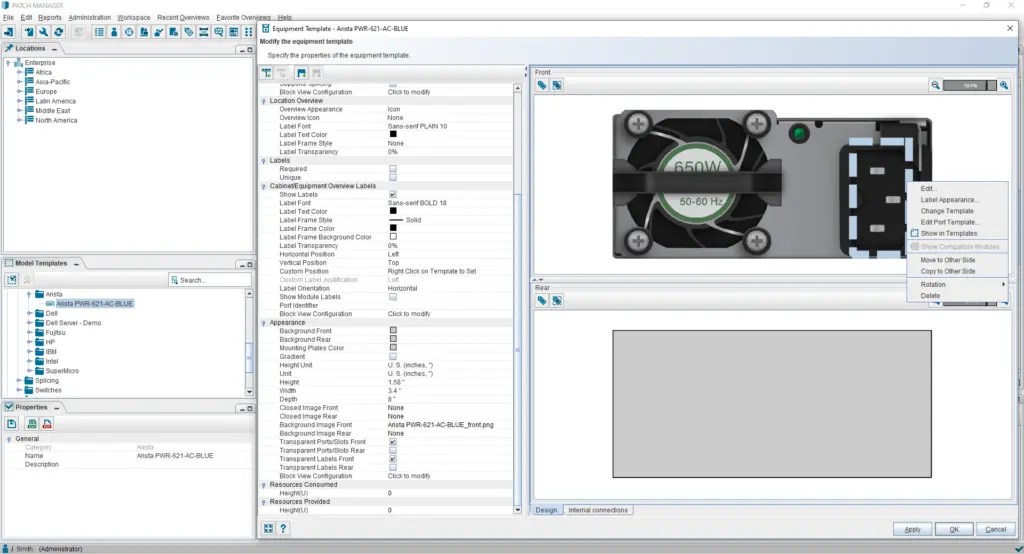1024x554 pixels.
Task: Expand the Dell templates folder
Action: [29, 314]
